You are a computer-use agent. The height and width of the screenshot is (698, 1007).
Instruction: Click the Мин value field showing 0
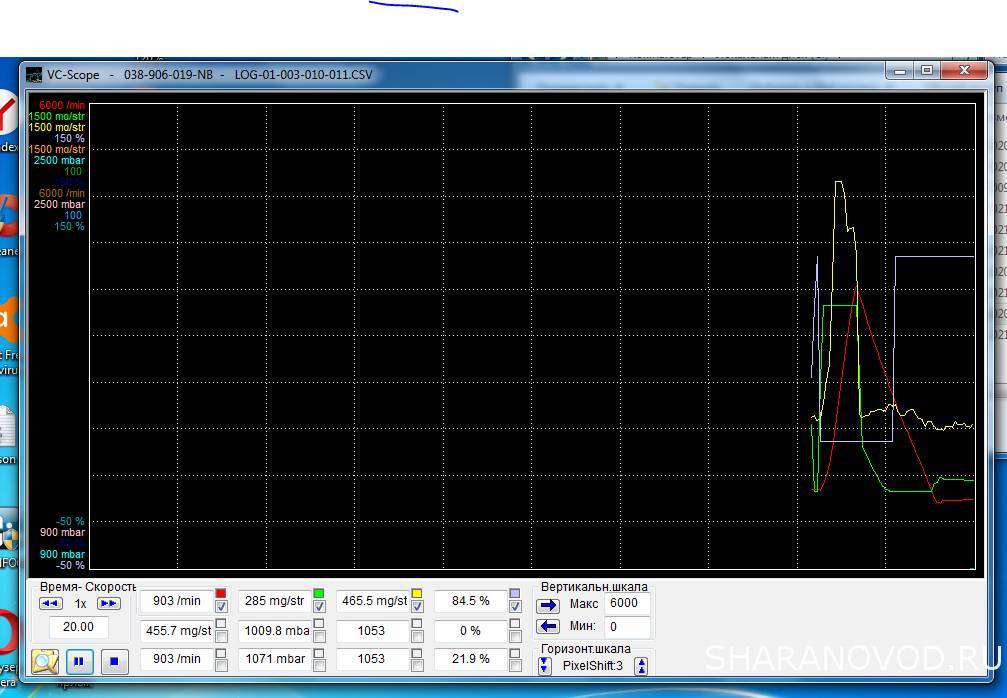click(627, 626)
